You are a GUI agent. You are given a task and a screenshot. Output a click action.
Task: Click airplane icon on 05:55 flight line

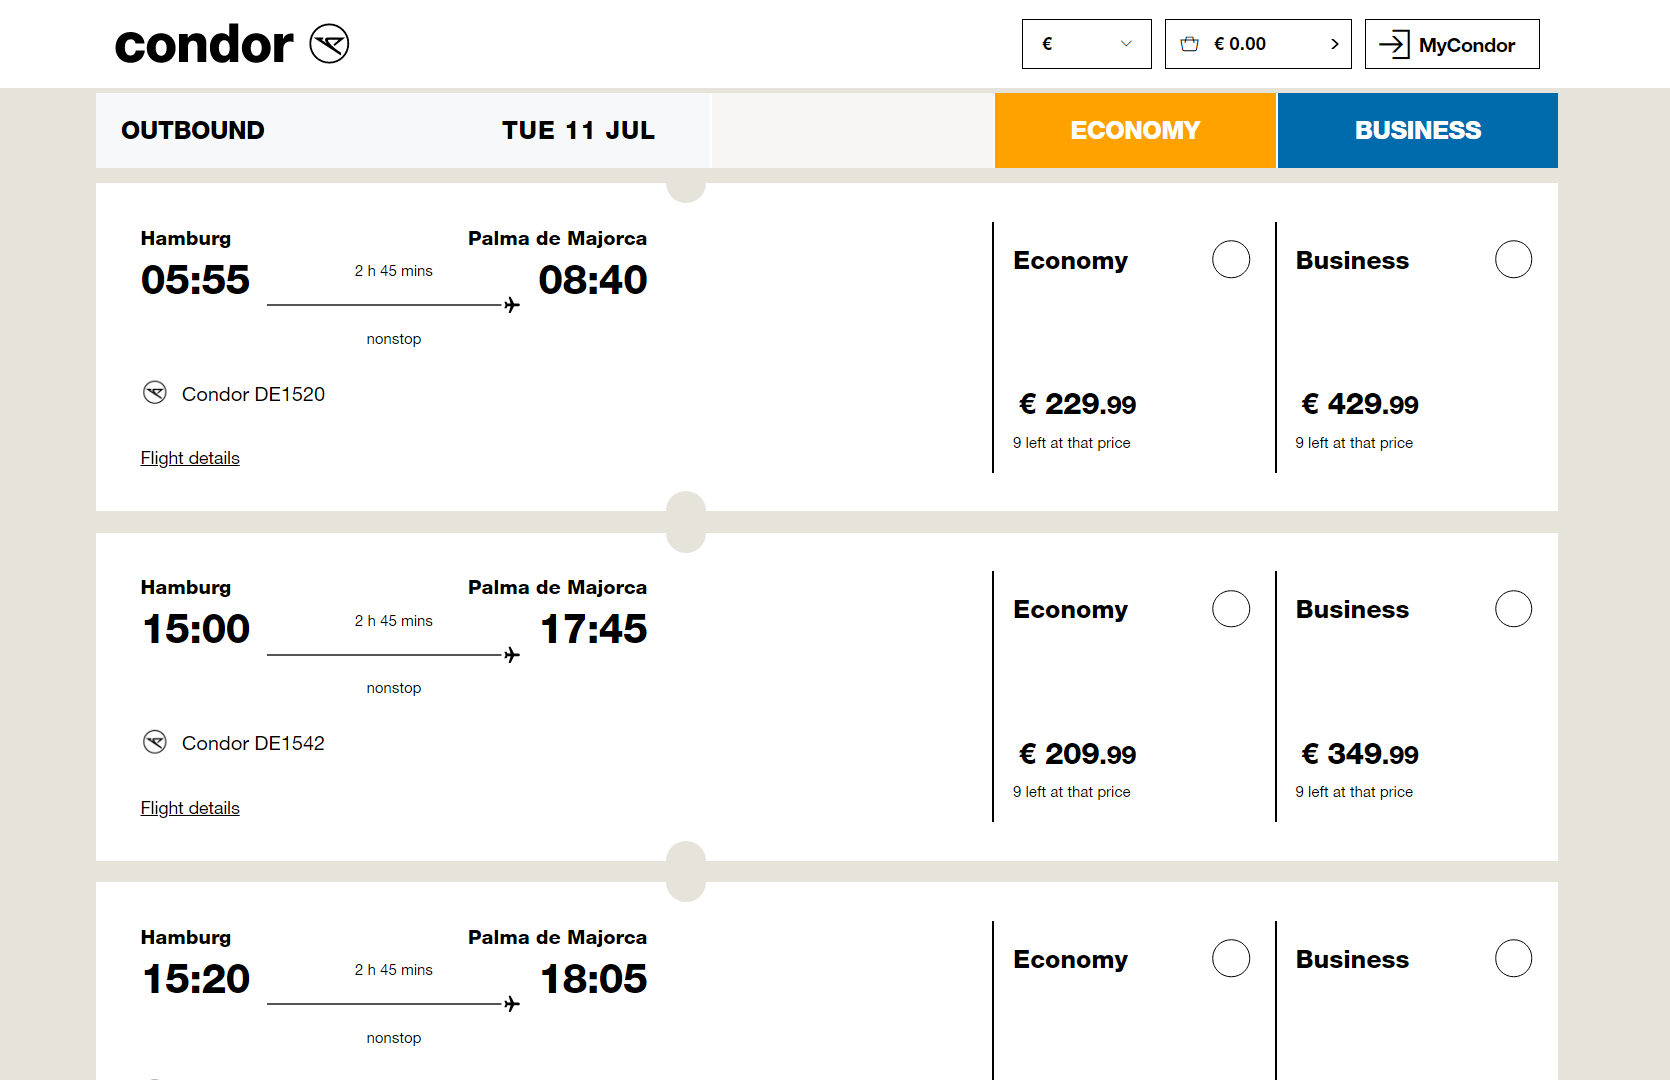512,305
